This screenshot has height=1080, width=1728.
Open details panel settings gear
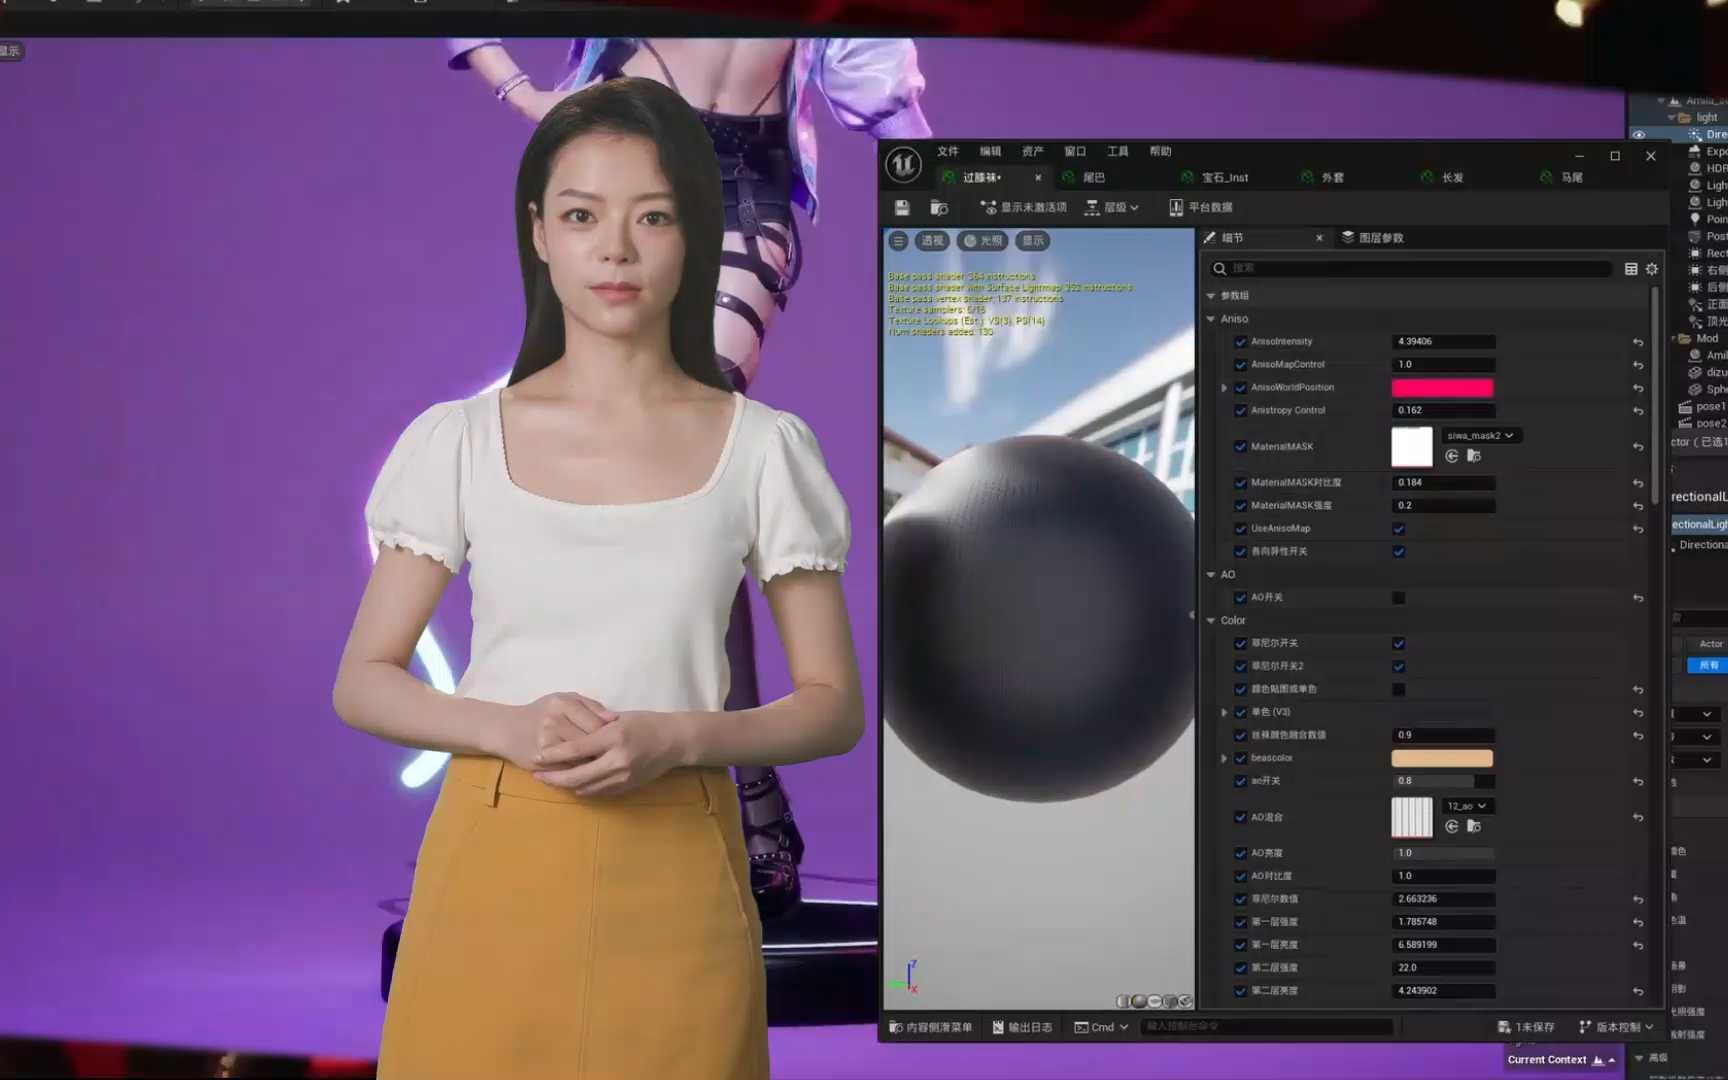point(1652,268)
